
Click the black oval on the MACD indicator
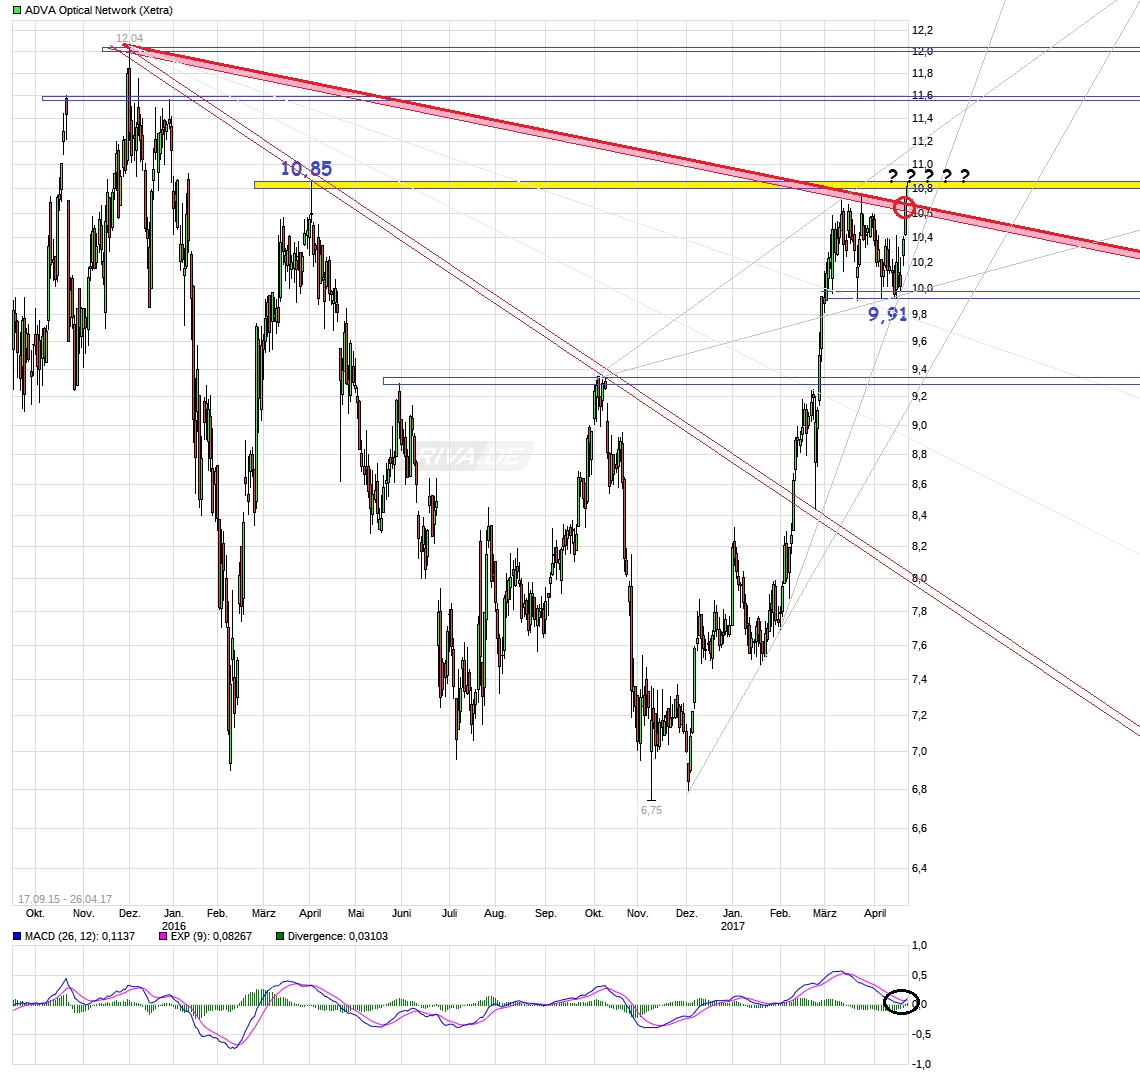(902, 1001)
